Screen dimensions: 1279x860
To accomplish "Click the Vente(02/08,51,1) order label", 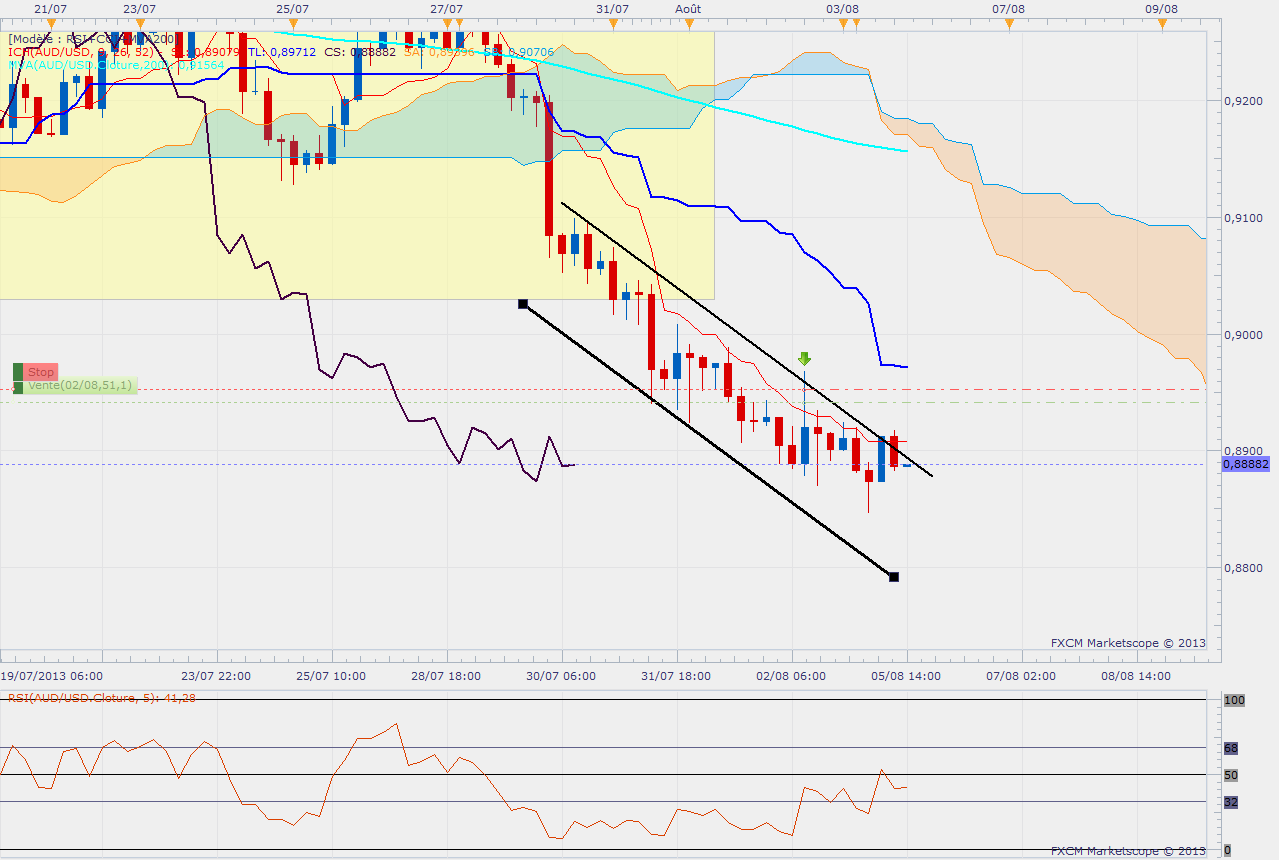I will pos(78,385).
